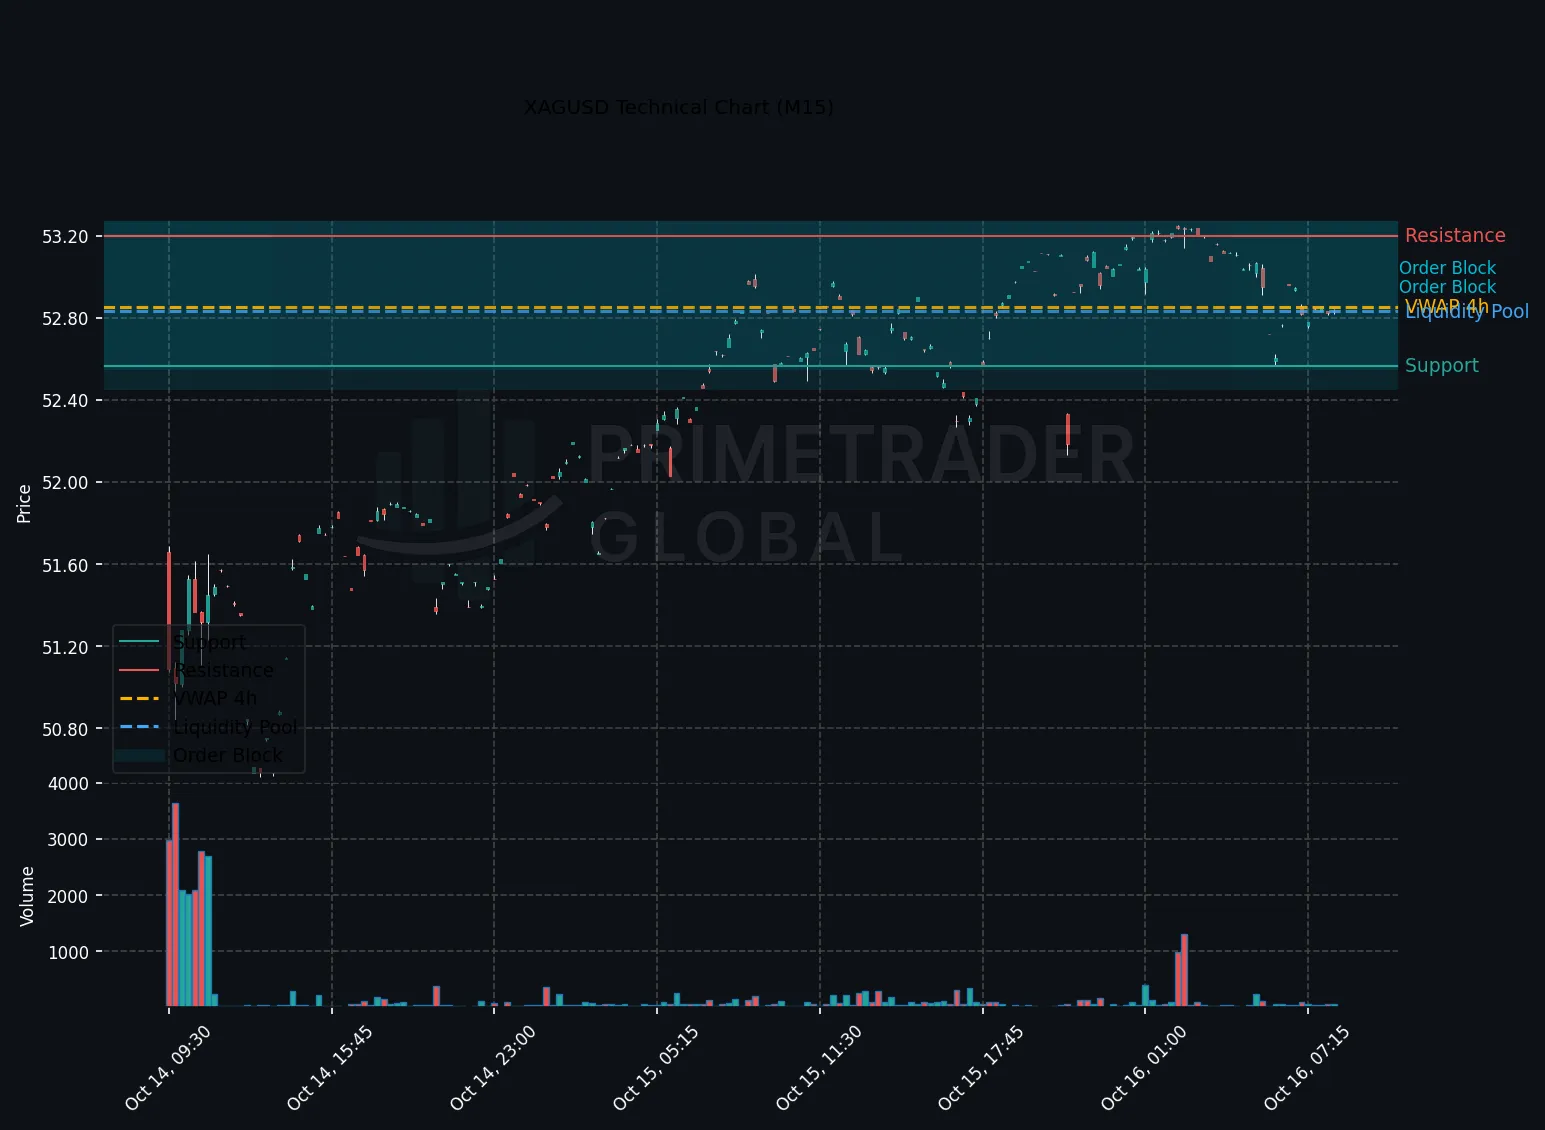Image resolution: width=1545 pixels, height=1130 pixels.
Task: Select the red Resistance annotation outside the plot
Action: [1454, 235]
